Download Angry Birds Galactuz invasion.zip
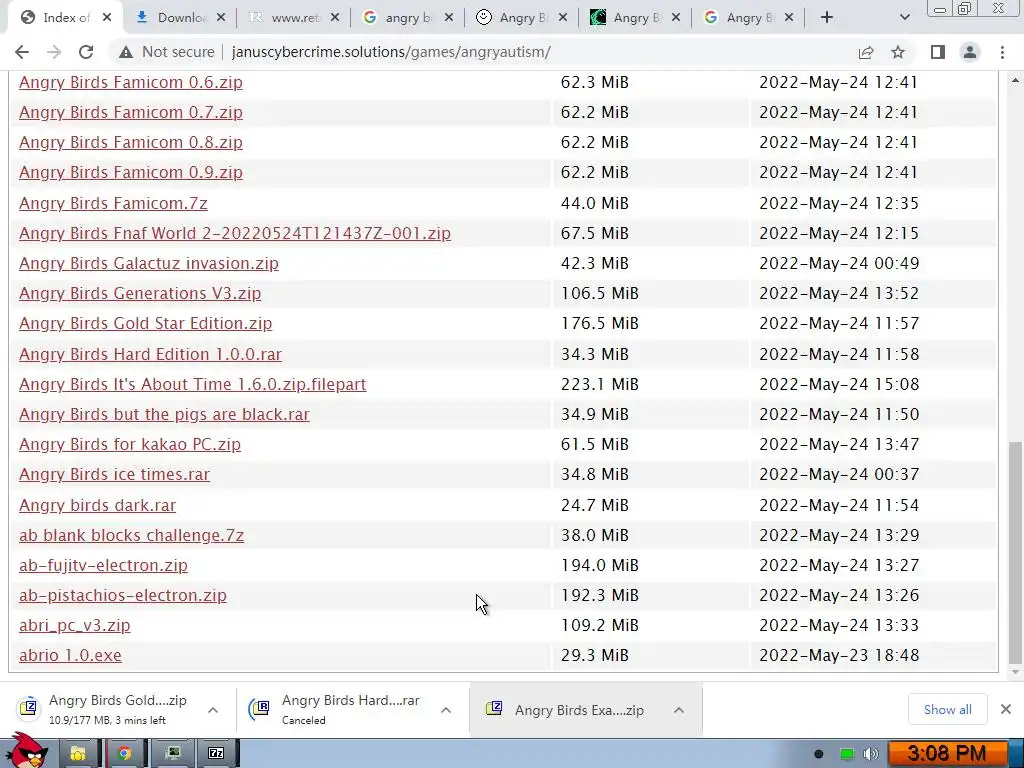 coord(149,263)
